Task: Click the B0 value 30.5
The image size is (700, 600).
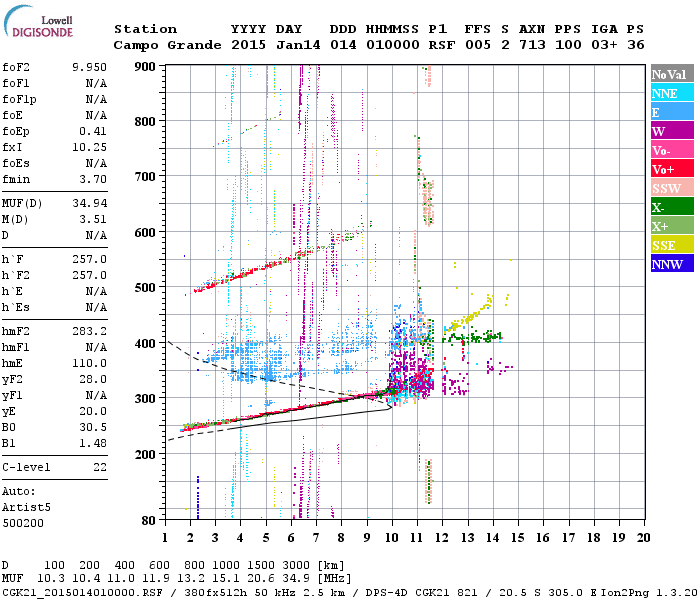Action: tap(93, 427)
